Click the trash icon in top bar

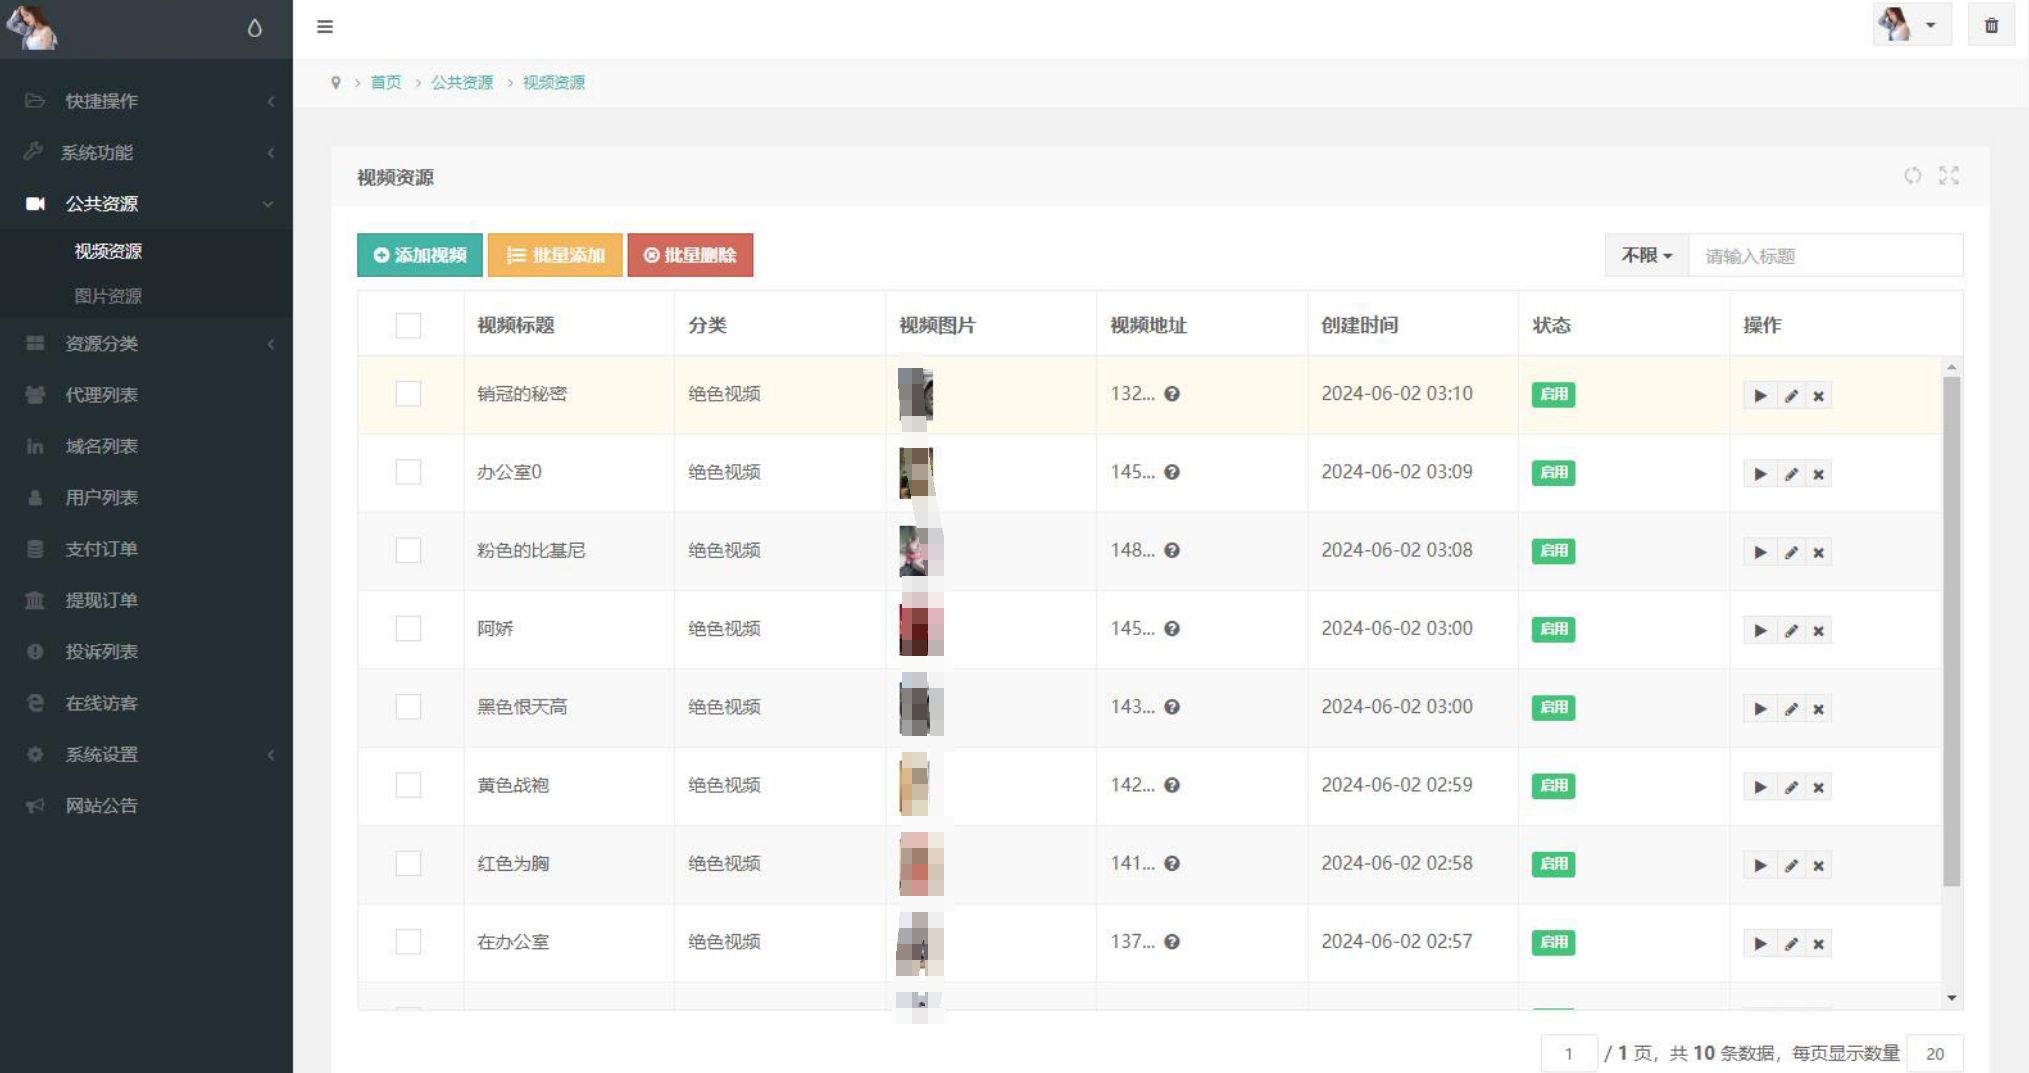pyautogui.click(x=1991, y=26)
